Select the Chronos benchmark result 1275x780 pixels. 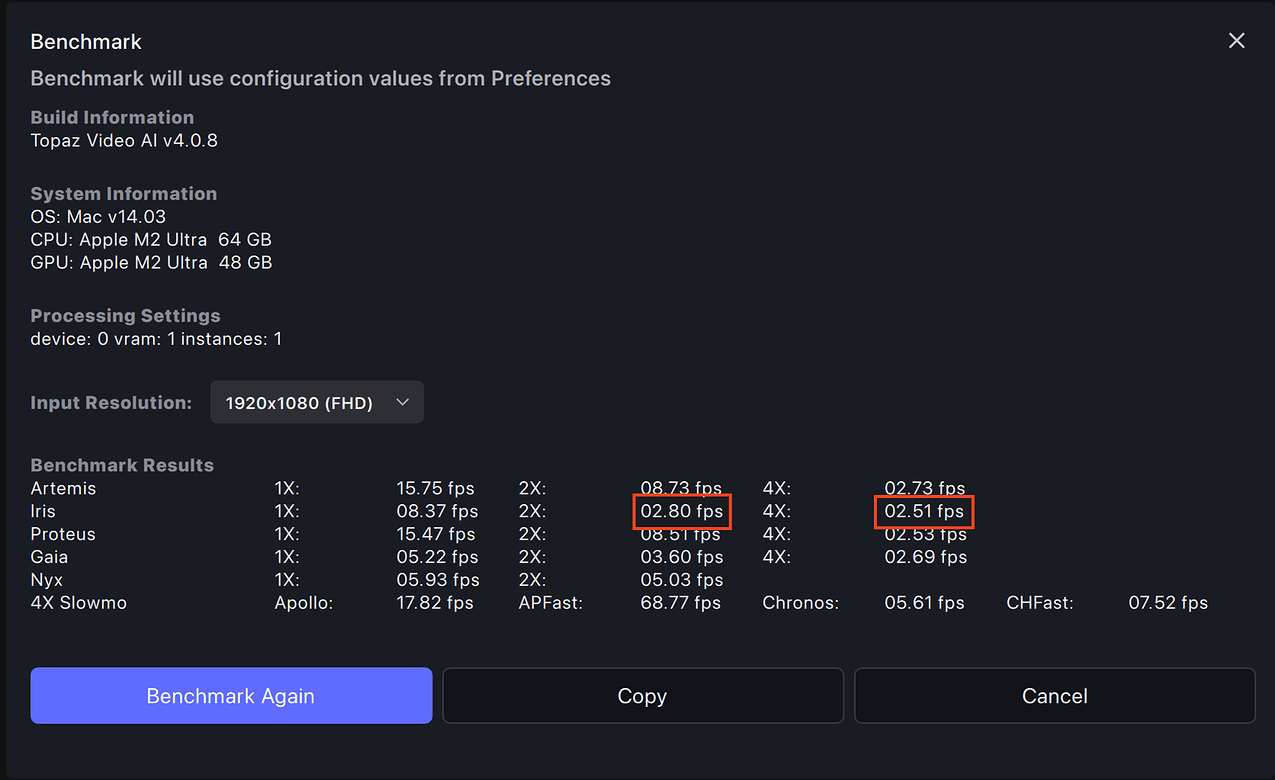(x=923, y=602)
